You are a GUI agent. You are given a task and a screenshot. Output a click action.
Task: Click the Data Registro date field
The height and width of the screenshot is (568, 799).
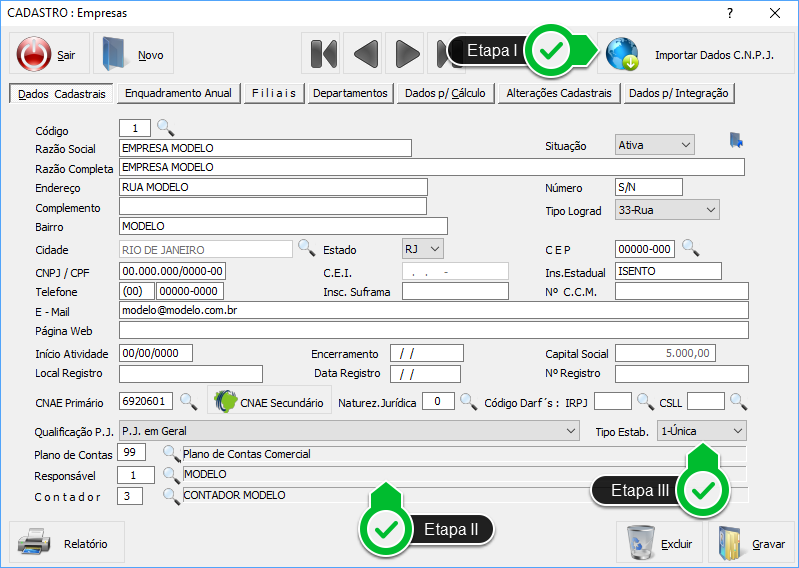(425, 373)
